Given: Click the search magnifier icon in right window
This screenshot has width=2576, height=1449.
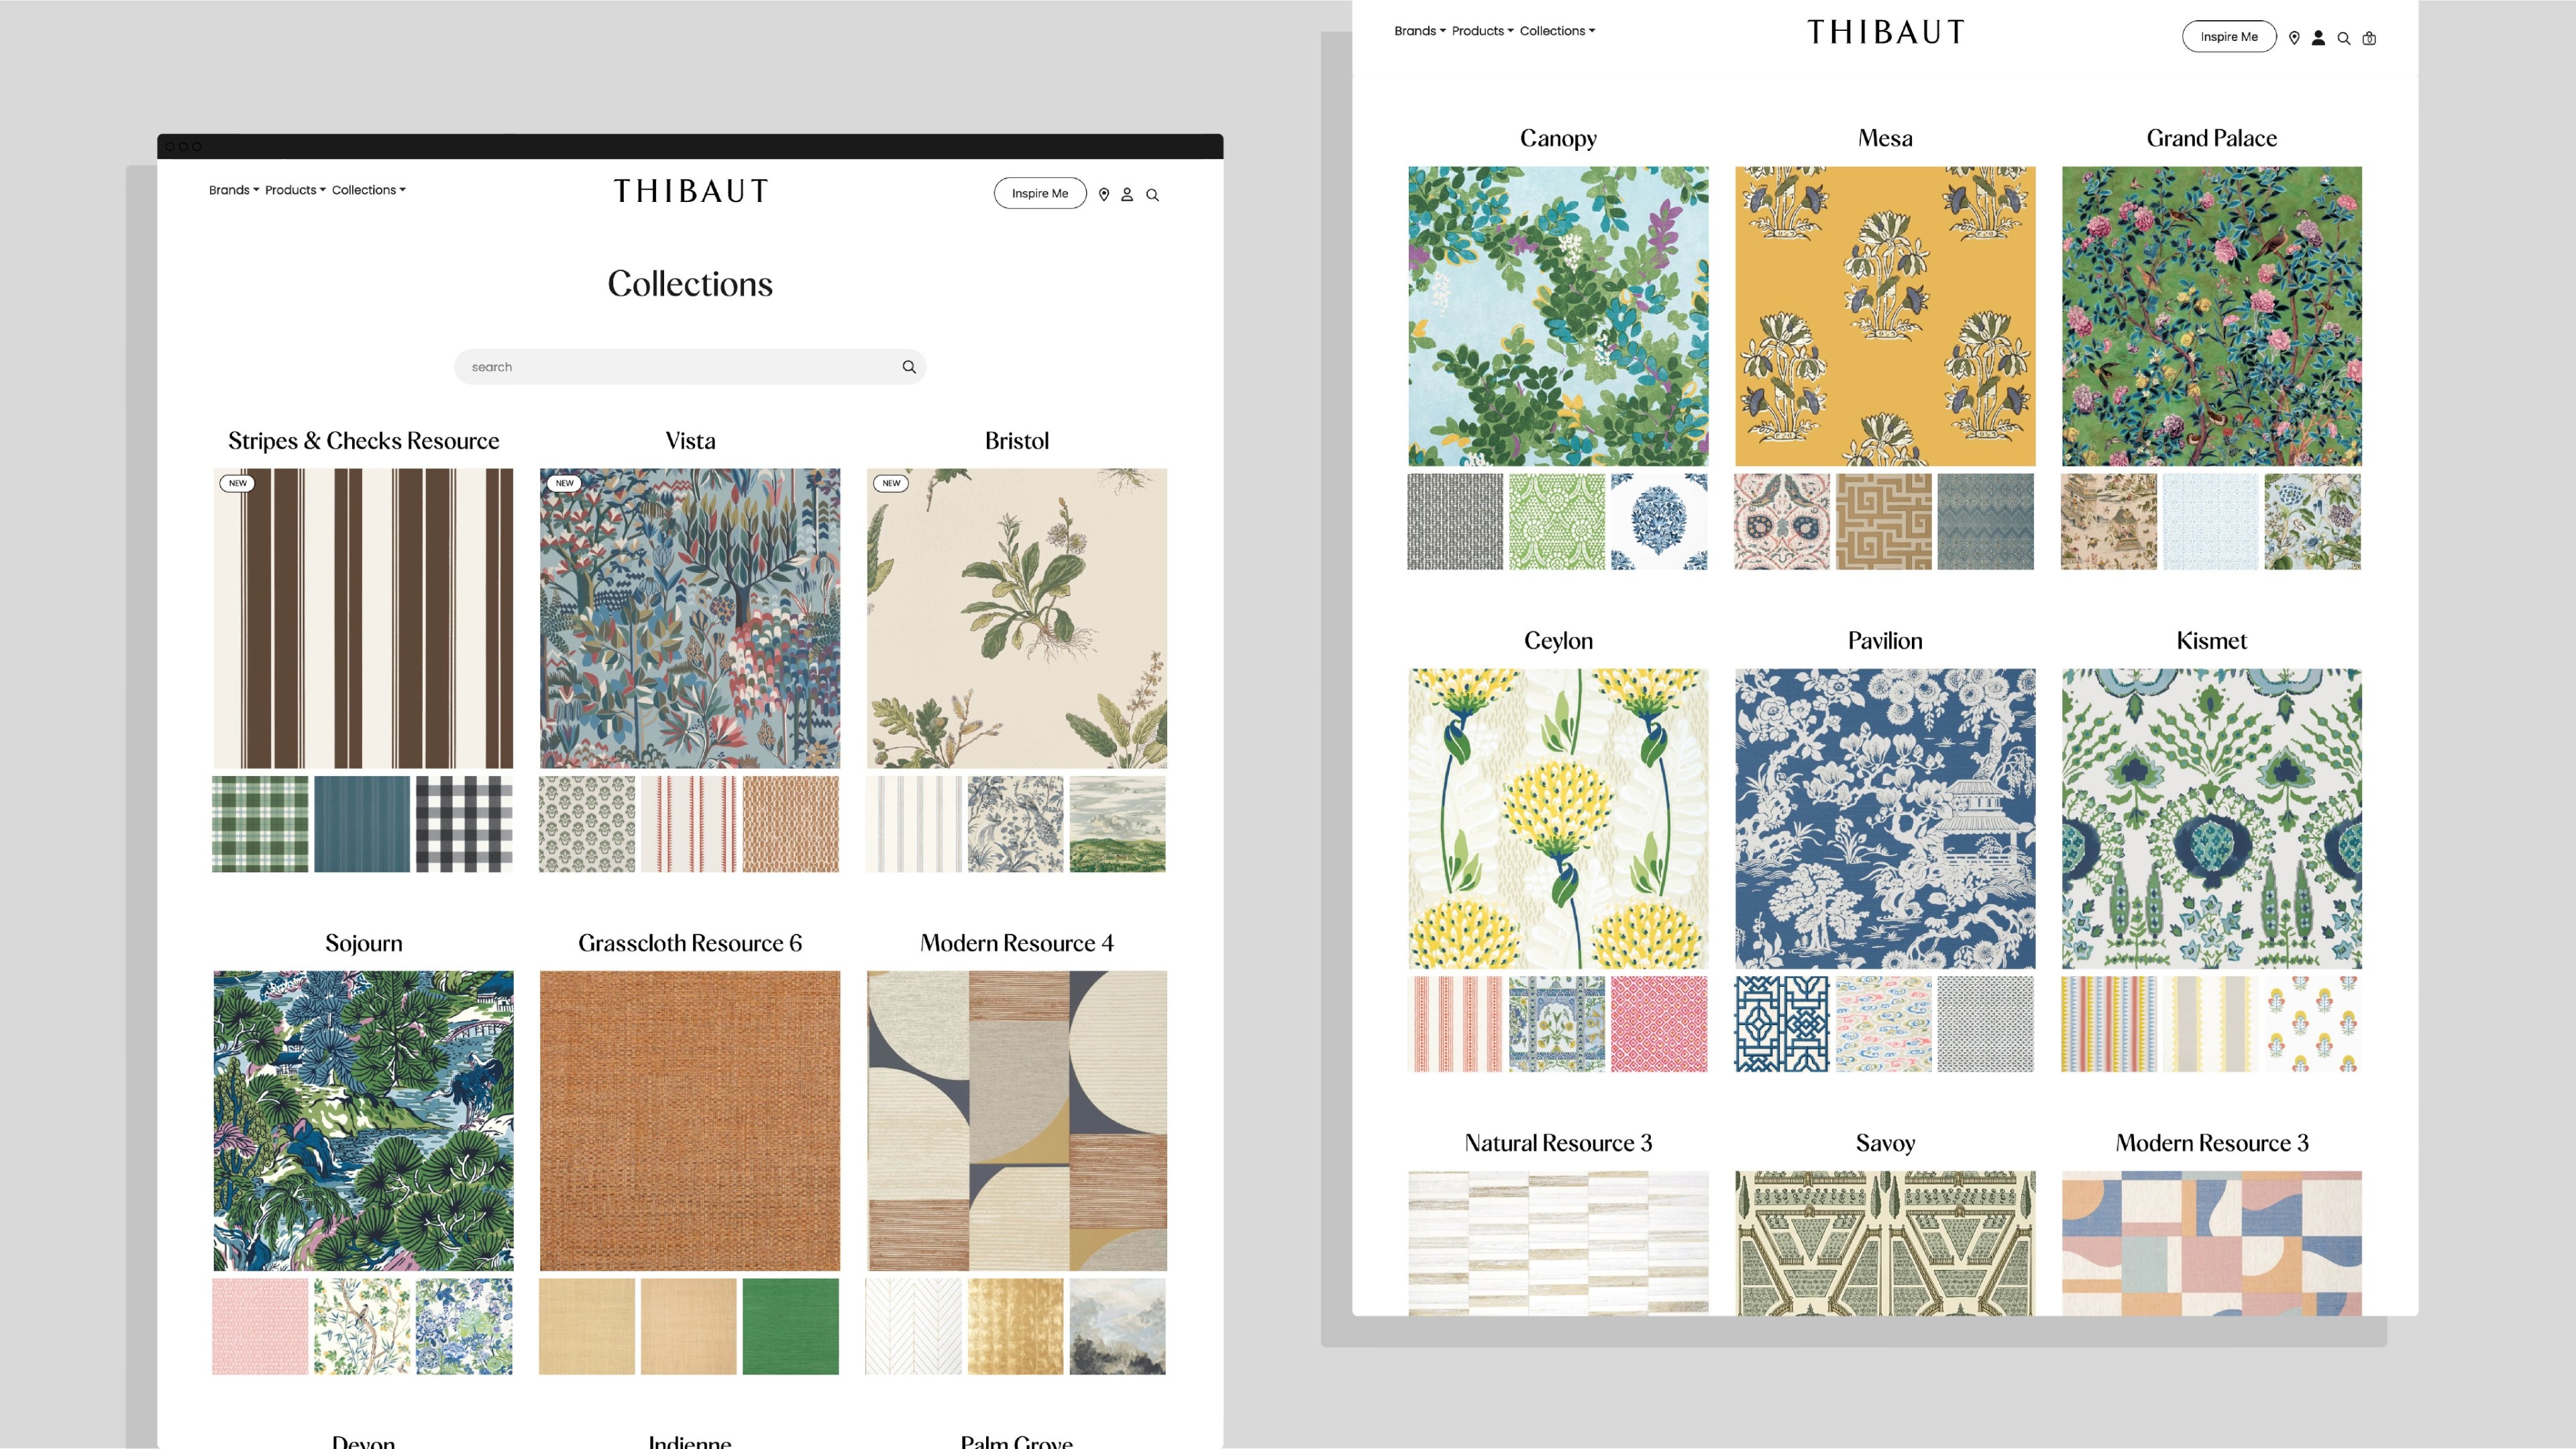Looking at the screenshot, I should point(2344,39).
